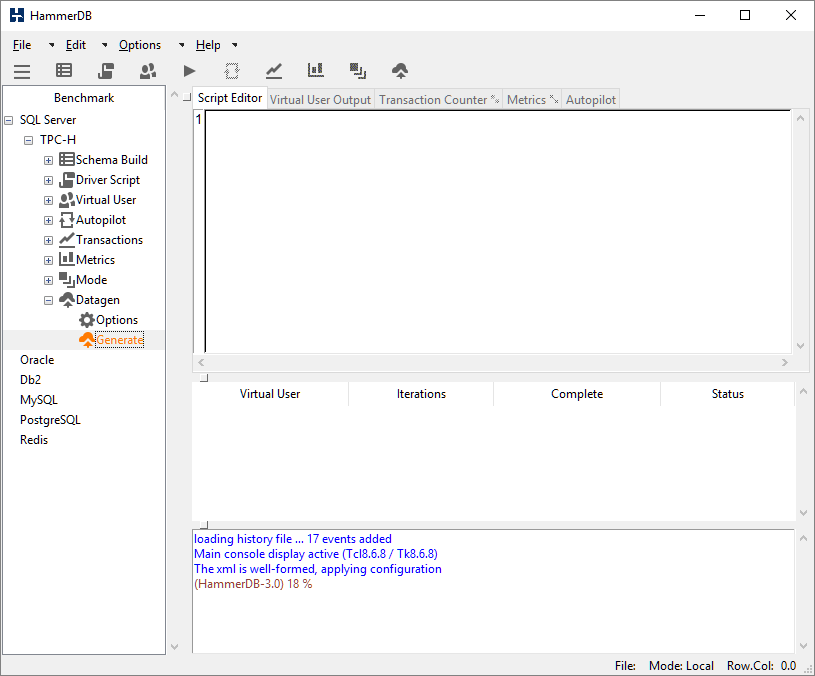
Task: Click the Driver Script icon in tree
Action: pyautogui.click(x=67, y=180)
